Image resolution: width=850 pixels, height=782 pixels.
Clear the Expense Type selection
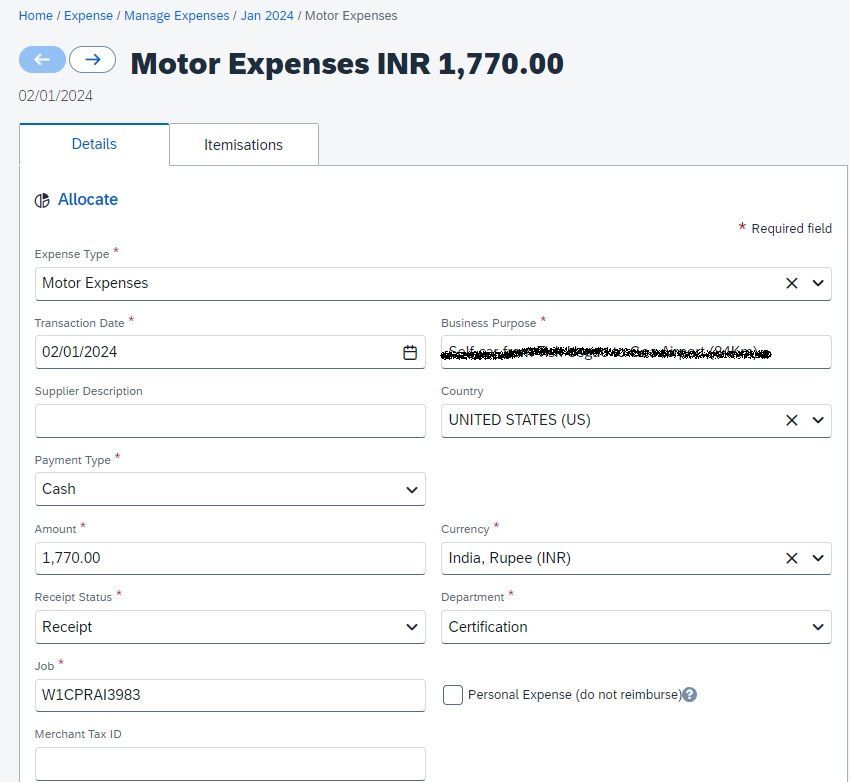[791, 283]
